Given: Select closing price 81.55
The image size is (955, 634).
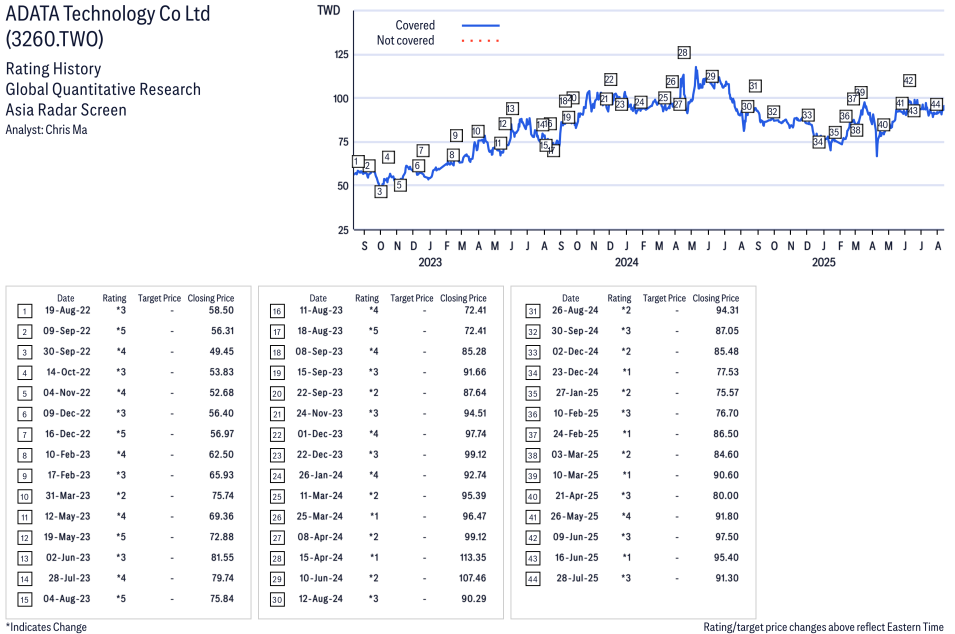Looking at the screenshot, I should [x=222, y=557].
